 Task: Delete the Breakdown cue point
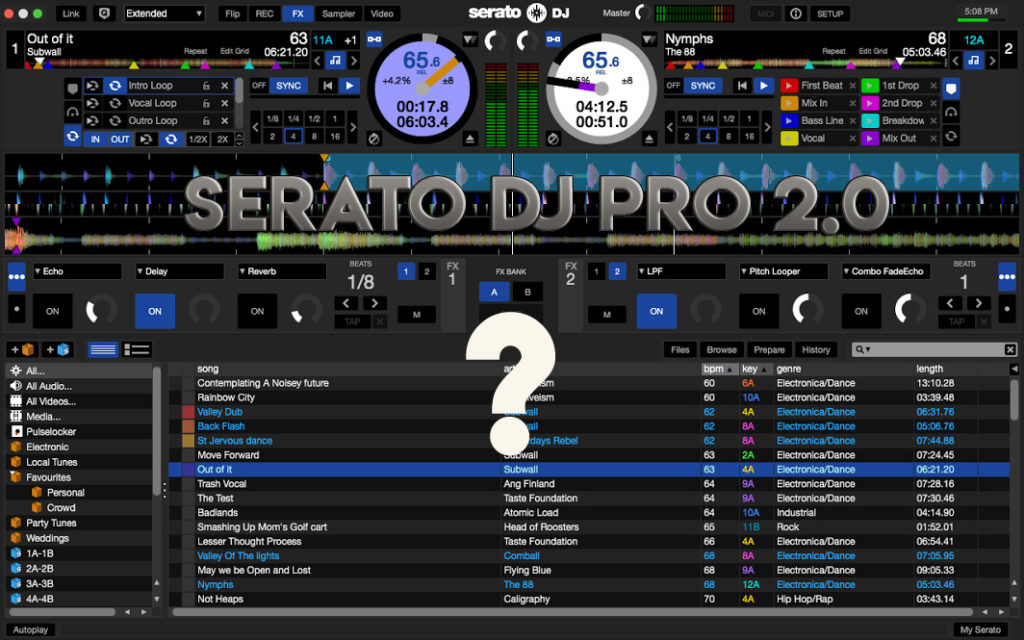[933, 121]
